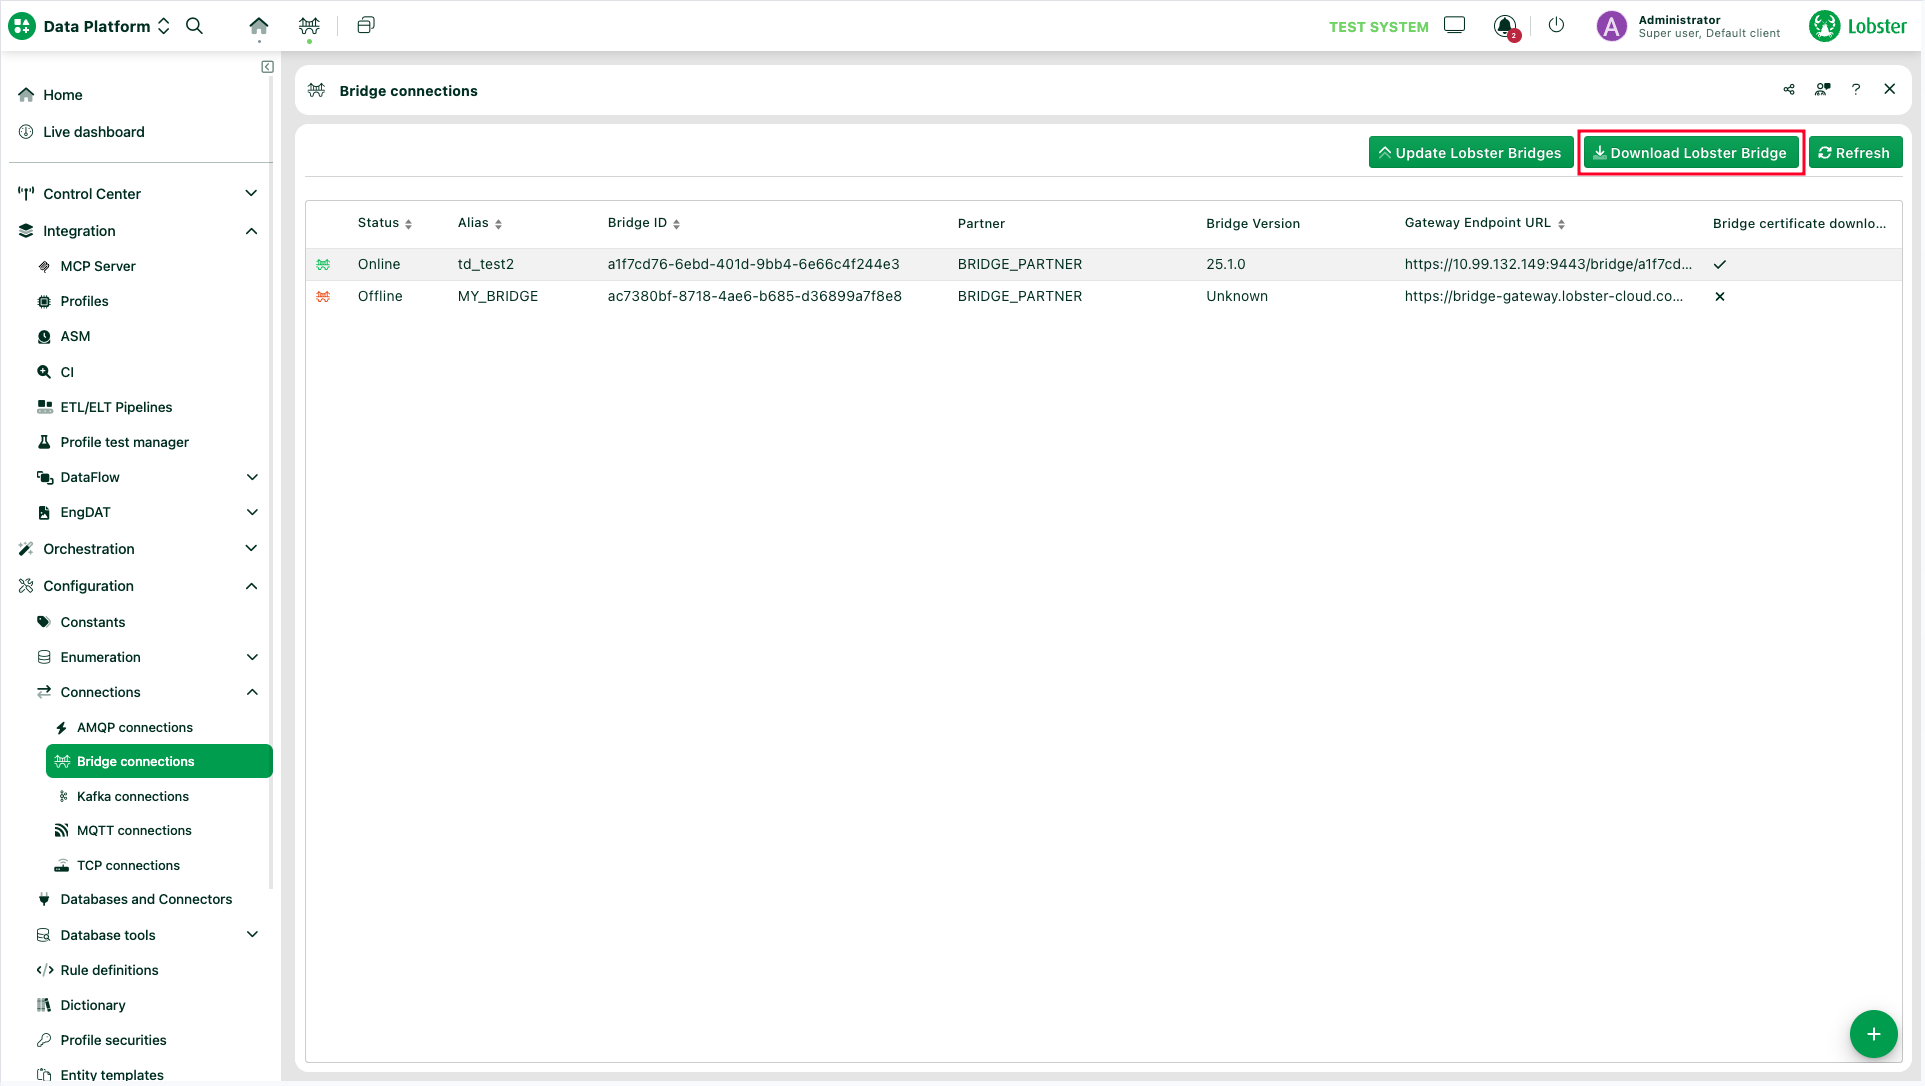
Task: Click the green plus add button
Action: 1873,1033
